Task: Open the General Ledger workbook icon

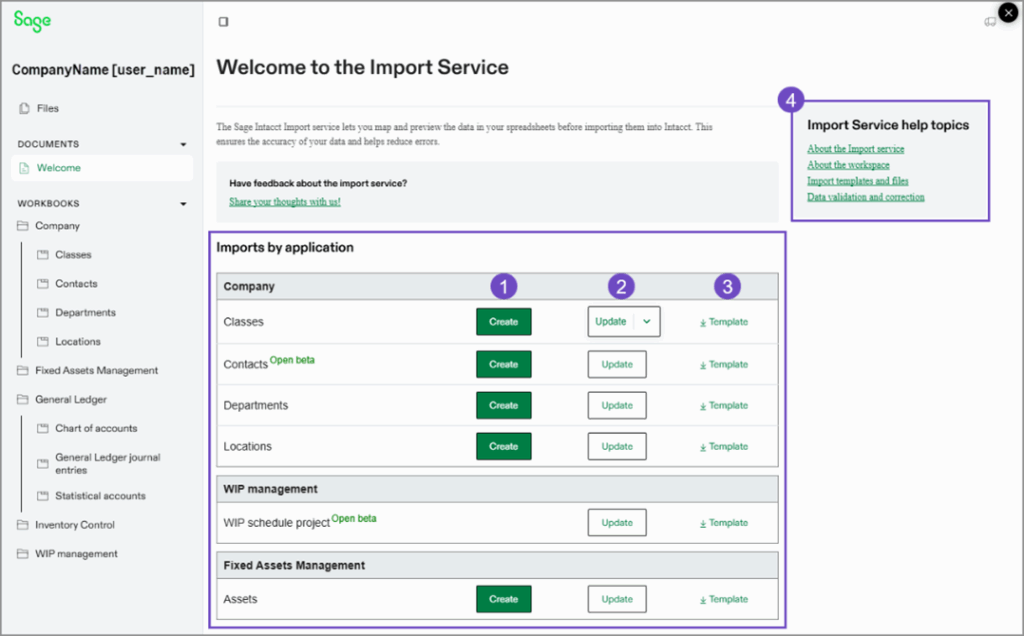Action: pyautogui.click(x=21, y=399)
